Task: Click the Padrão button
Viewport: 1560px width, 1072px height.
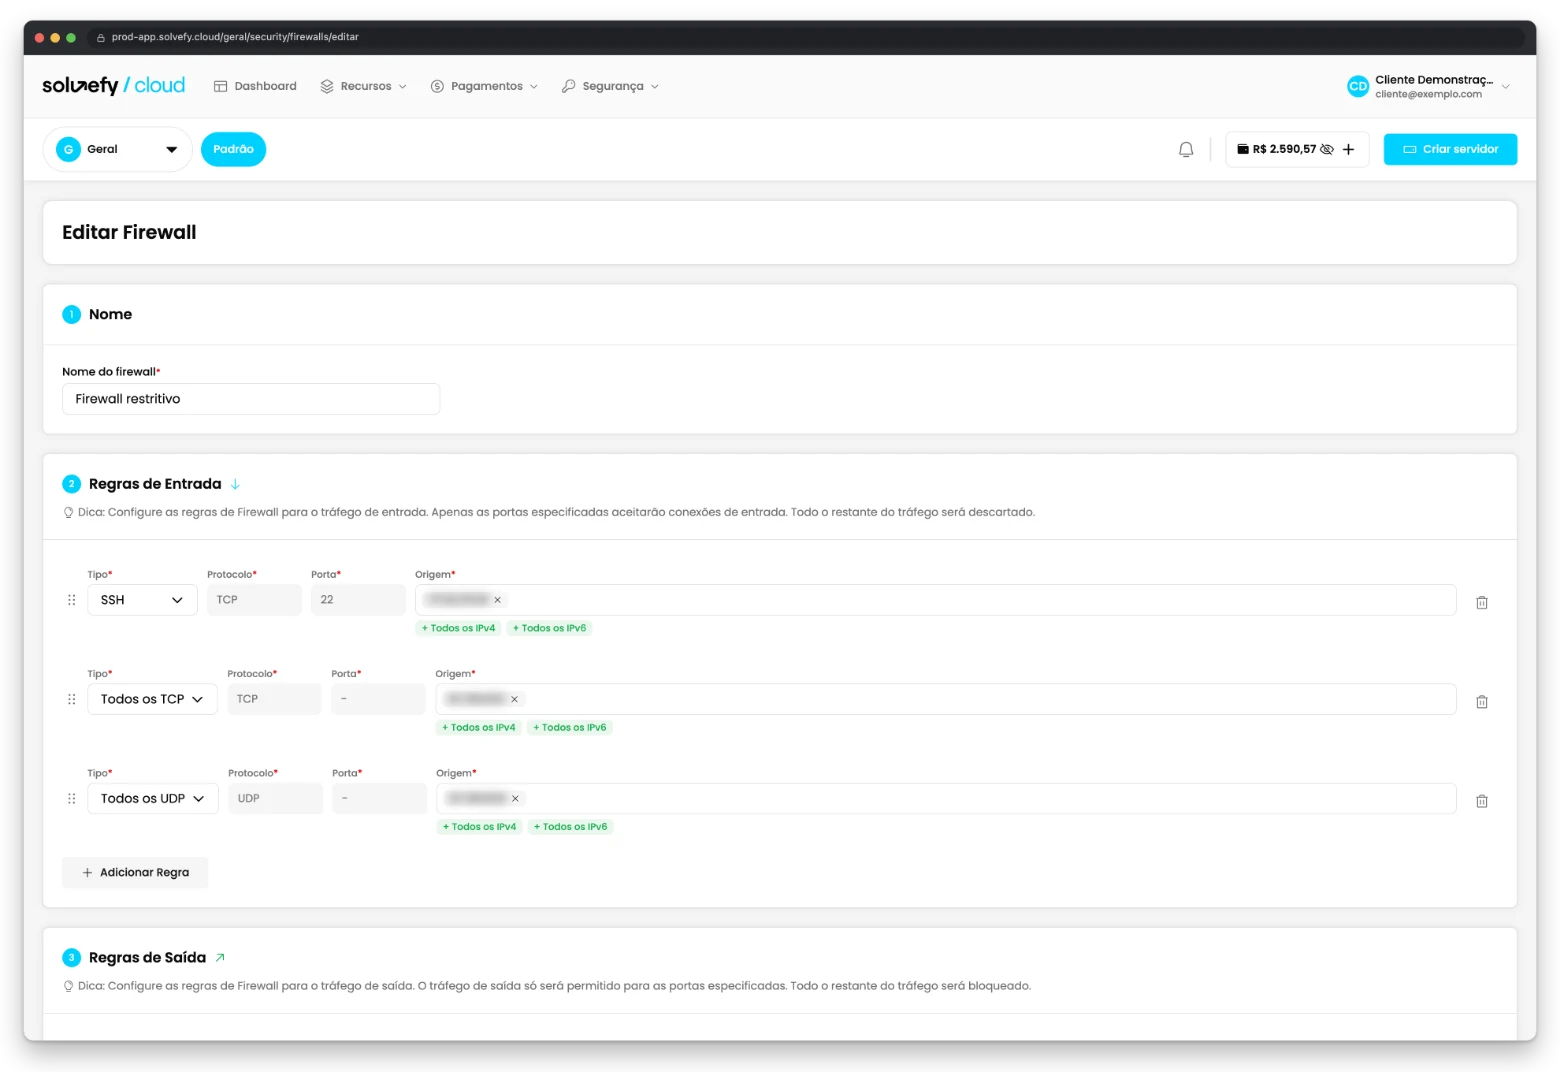Action: point(233,149)
